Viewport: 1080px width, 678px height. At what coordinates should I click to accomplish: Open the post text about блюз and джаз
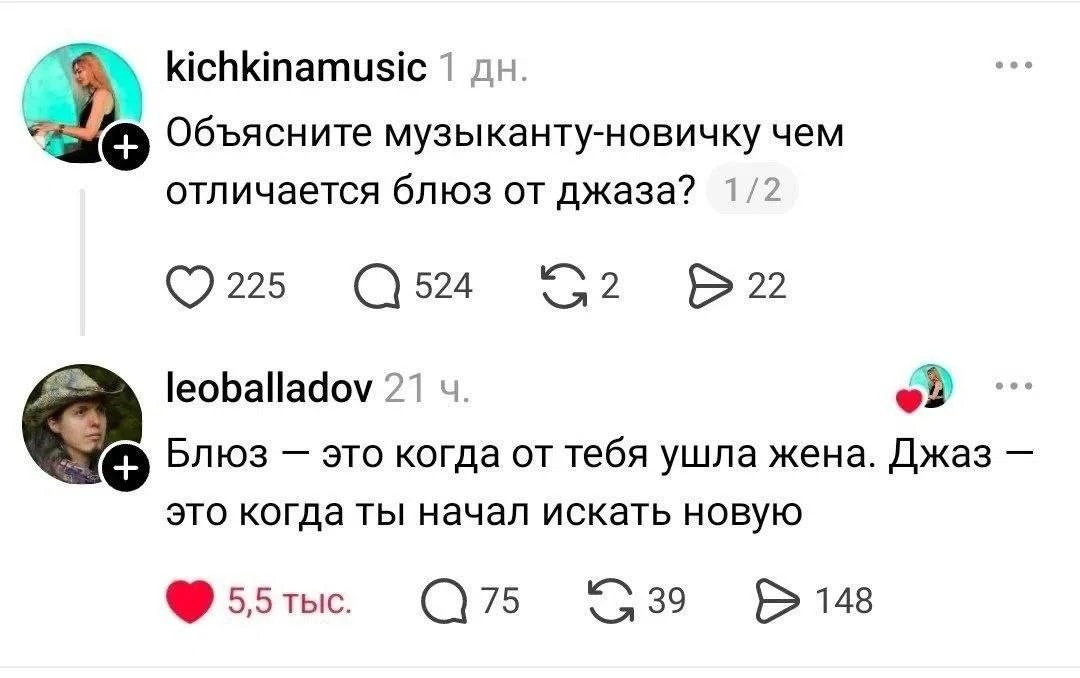coord(505,162)
